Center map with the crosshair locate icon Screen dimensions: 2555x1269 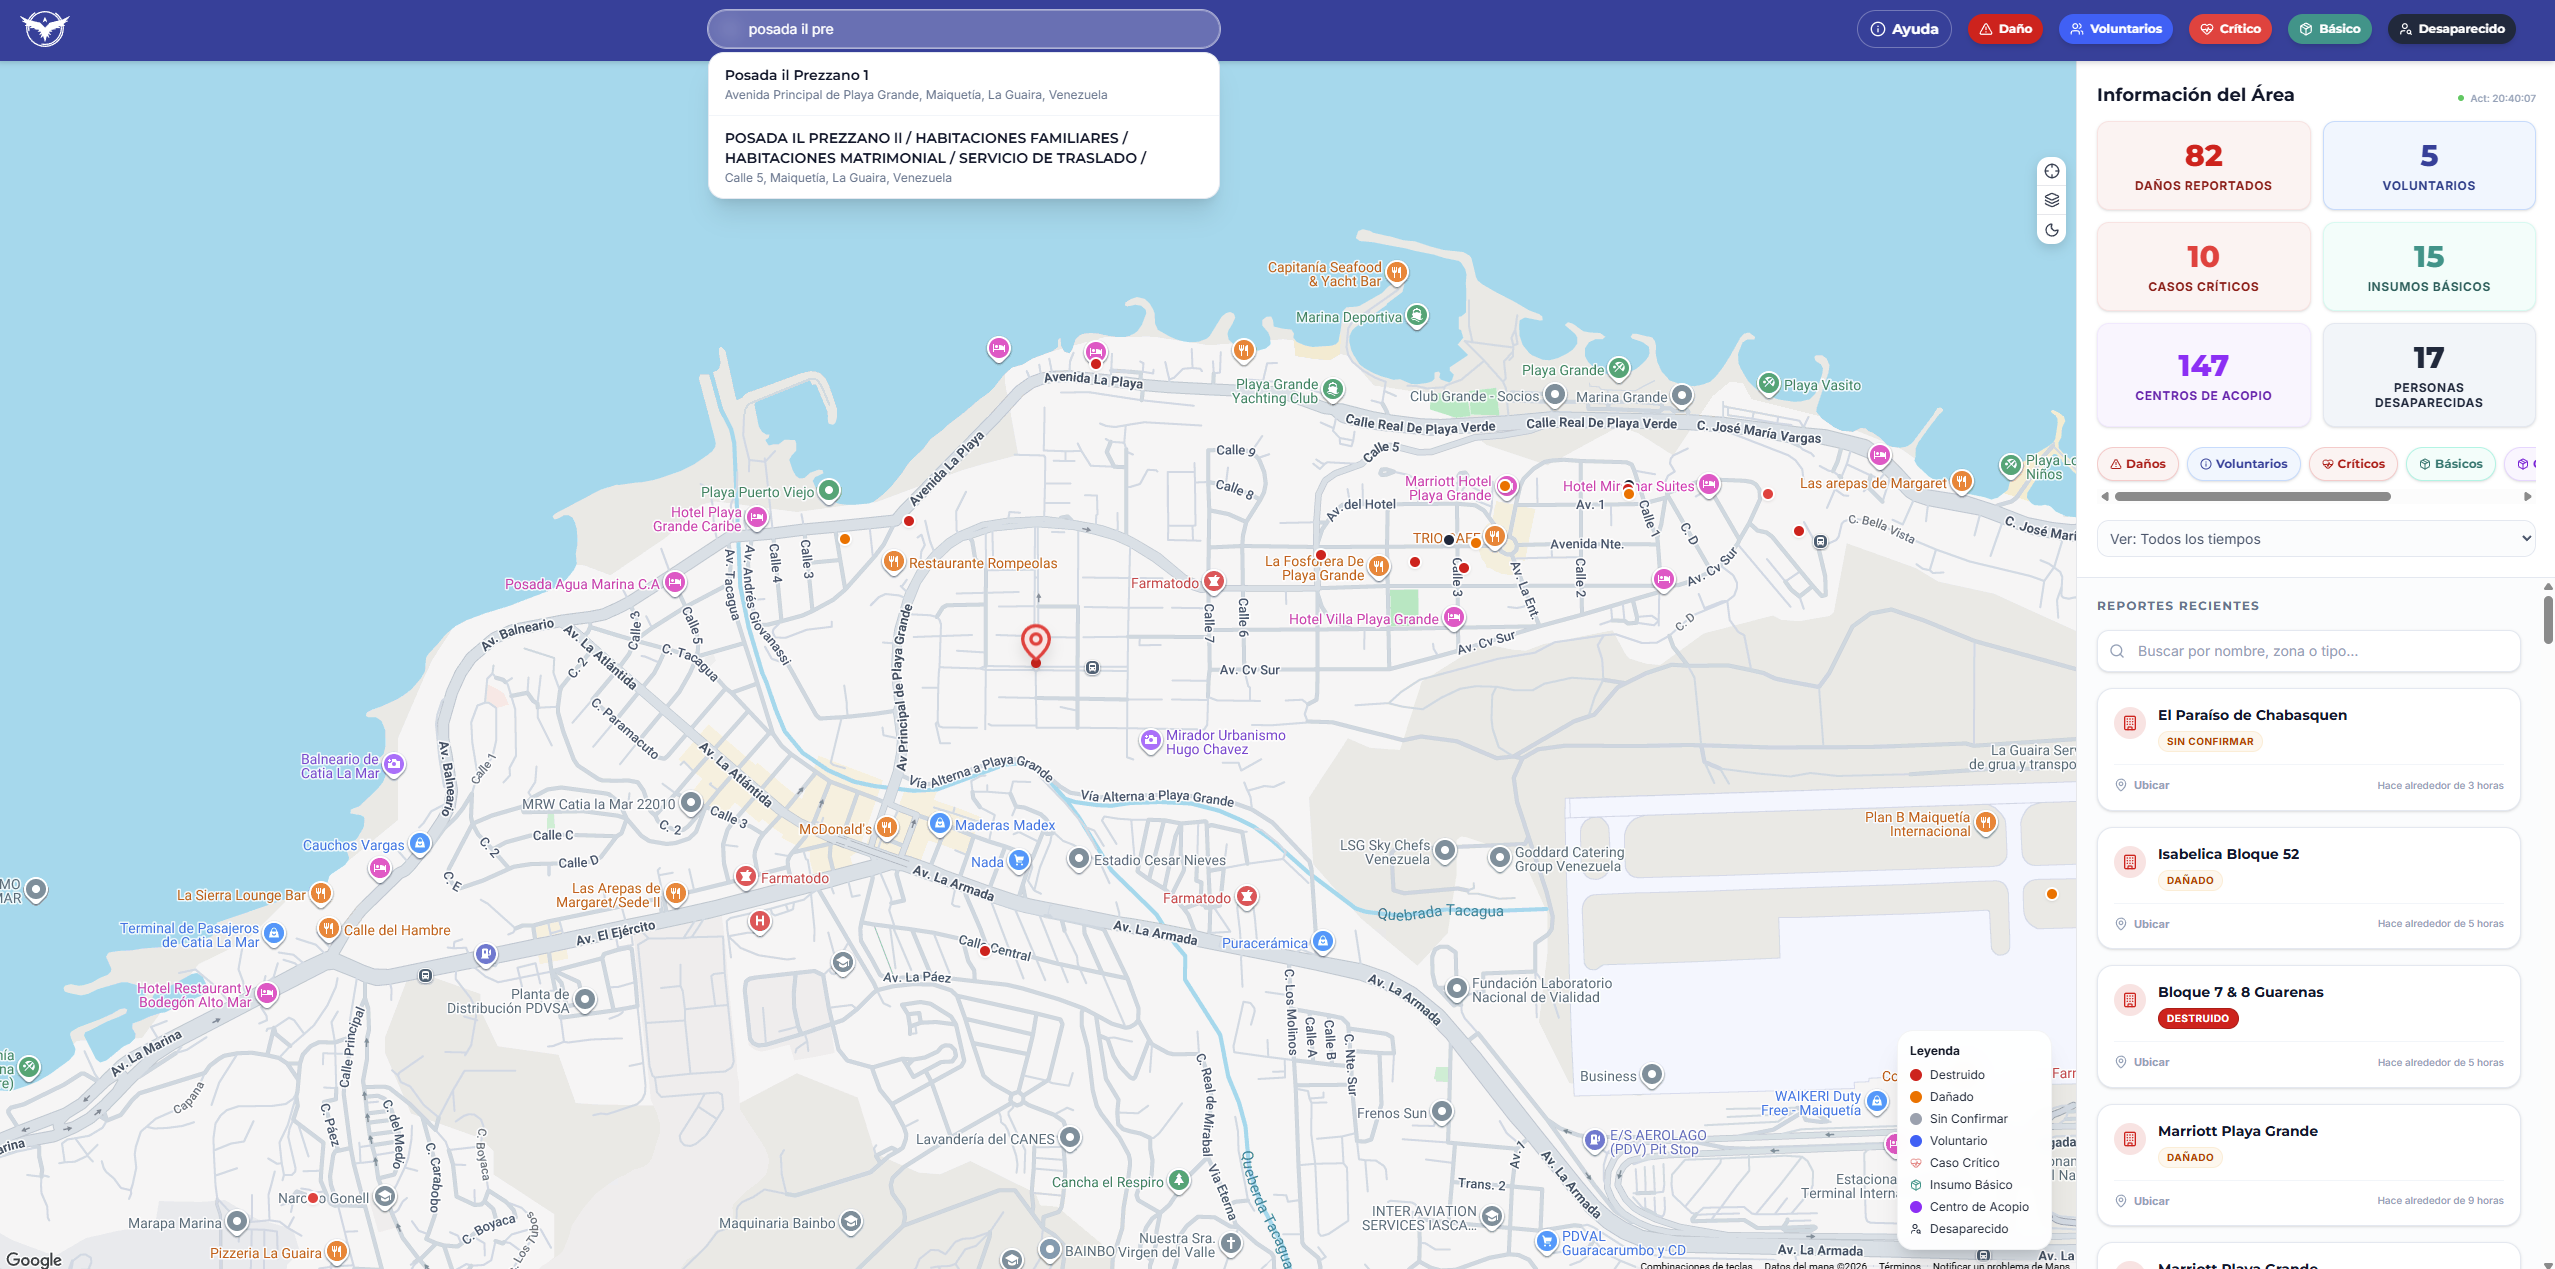[x=2052, y=171]
